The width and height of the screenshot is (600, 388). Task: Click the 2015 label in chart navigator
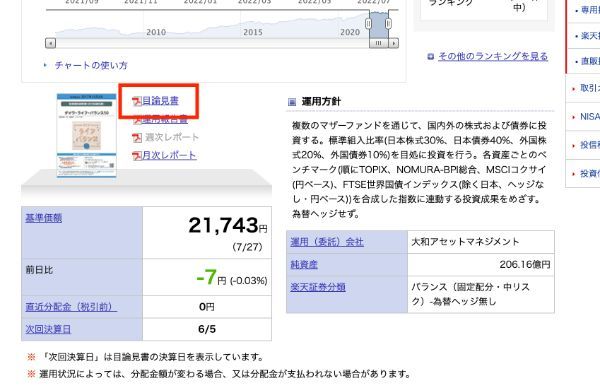(x=253, y=32)
